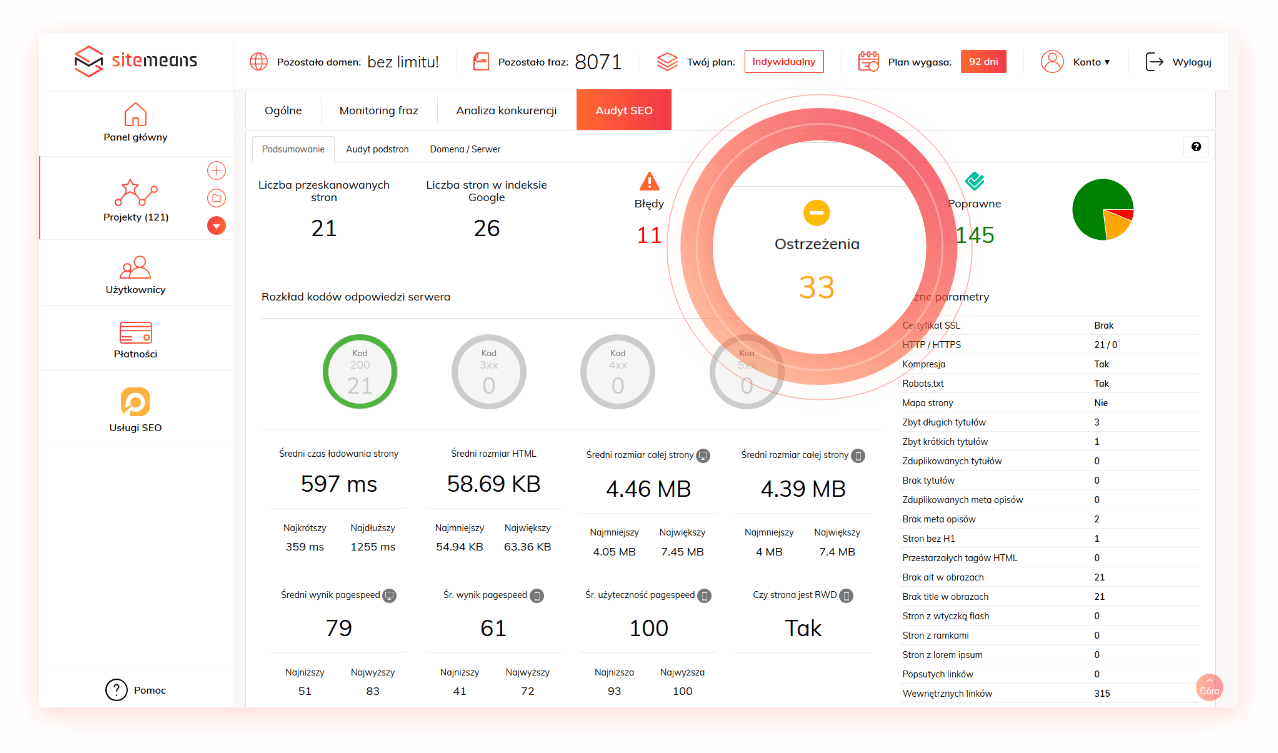Viewport: 1278px width, 753px height.
Task: Switch to Monitoring fraz tab
Action: pos(378,111)
